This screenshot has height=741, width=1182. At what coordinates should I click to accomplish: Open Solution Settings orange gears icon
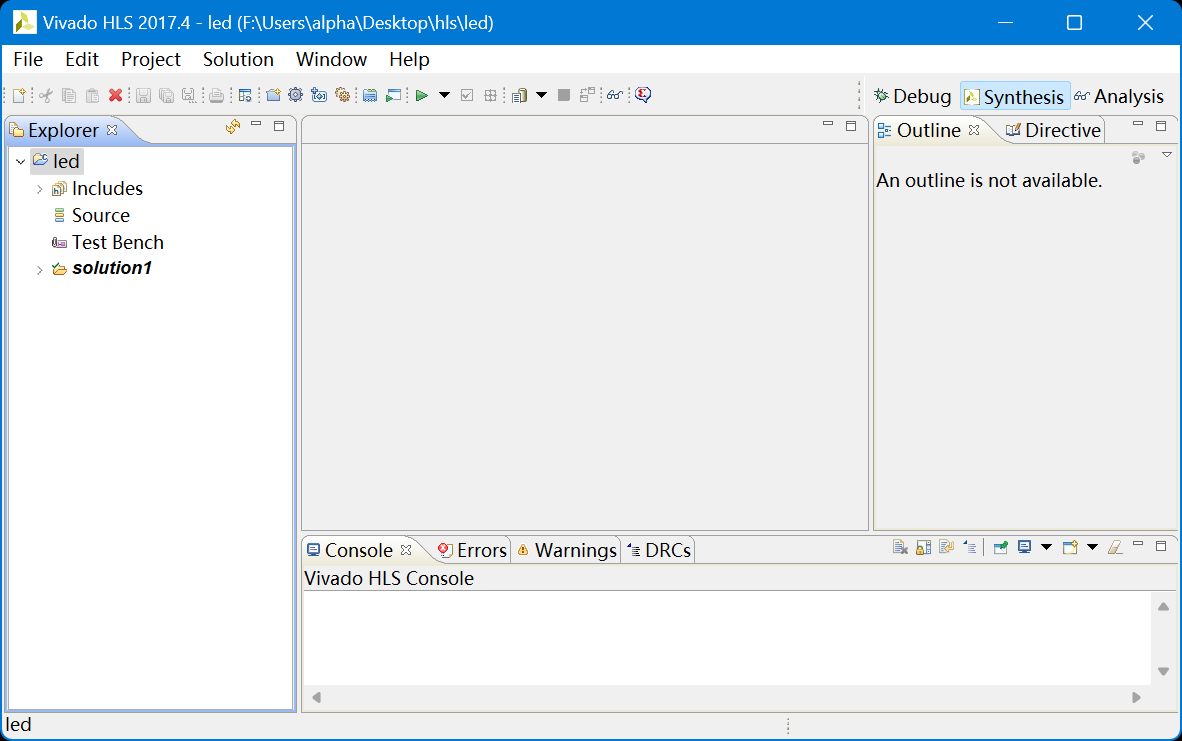(343, 95)
